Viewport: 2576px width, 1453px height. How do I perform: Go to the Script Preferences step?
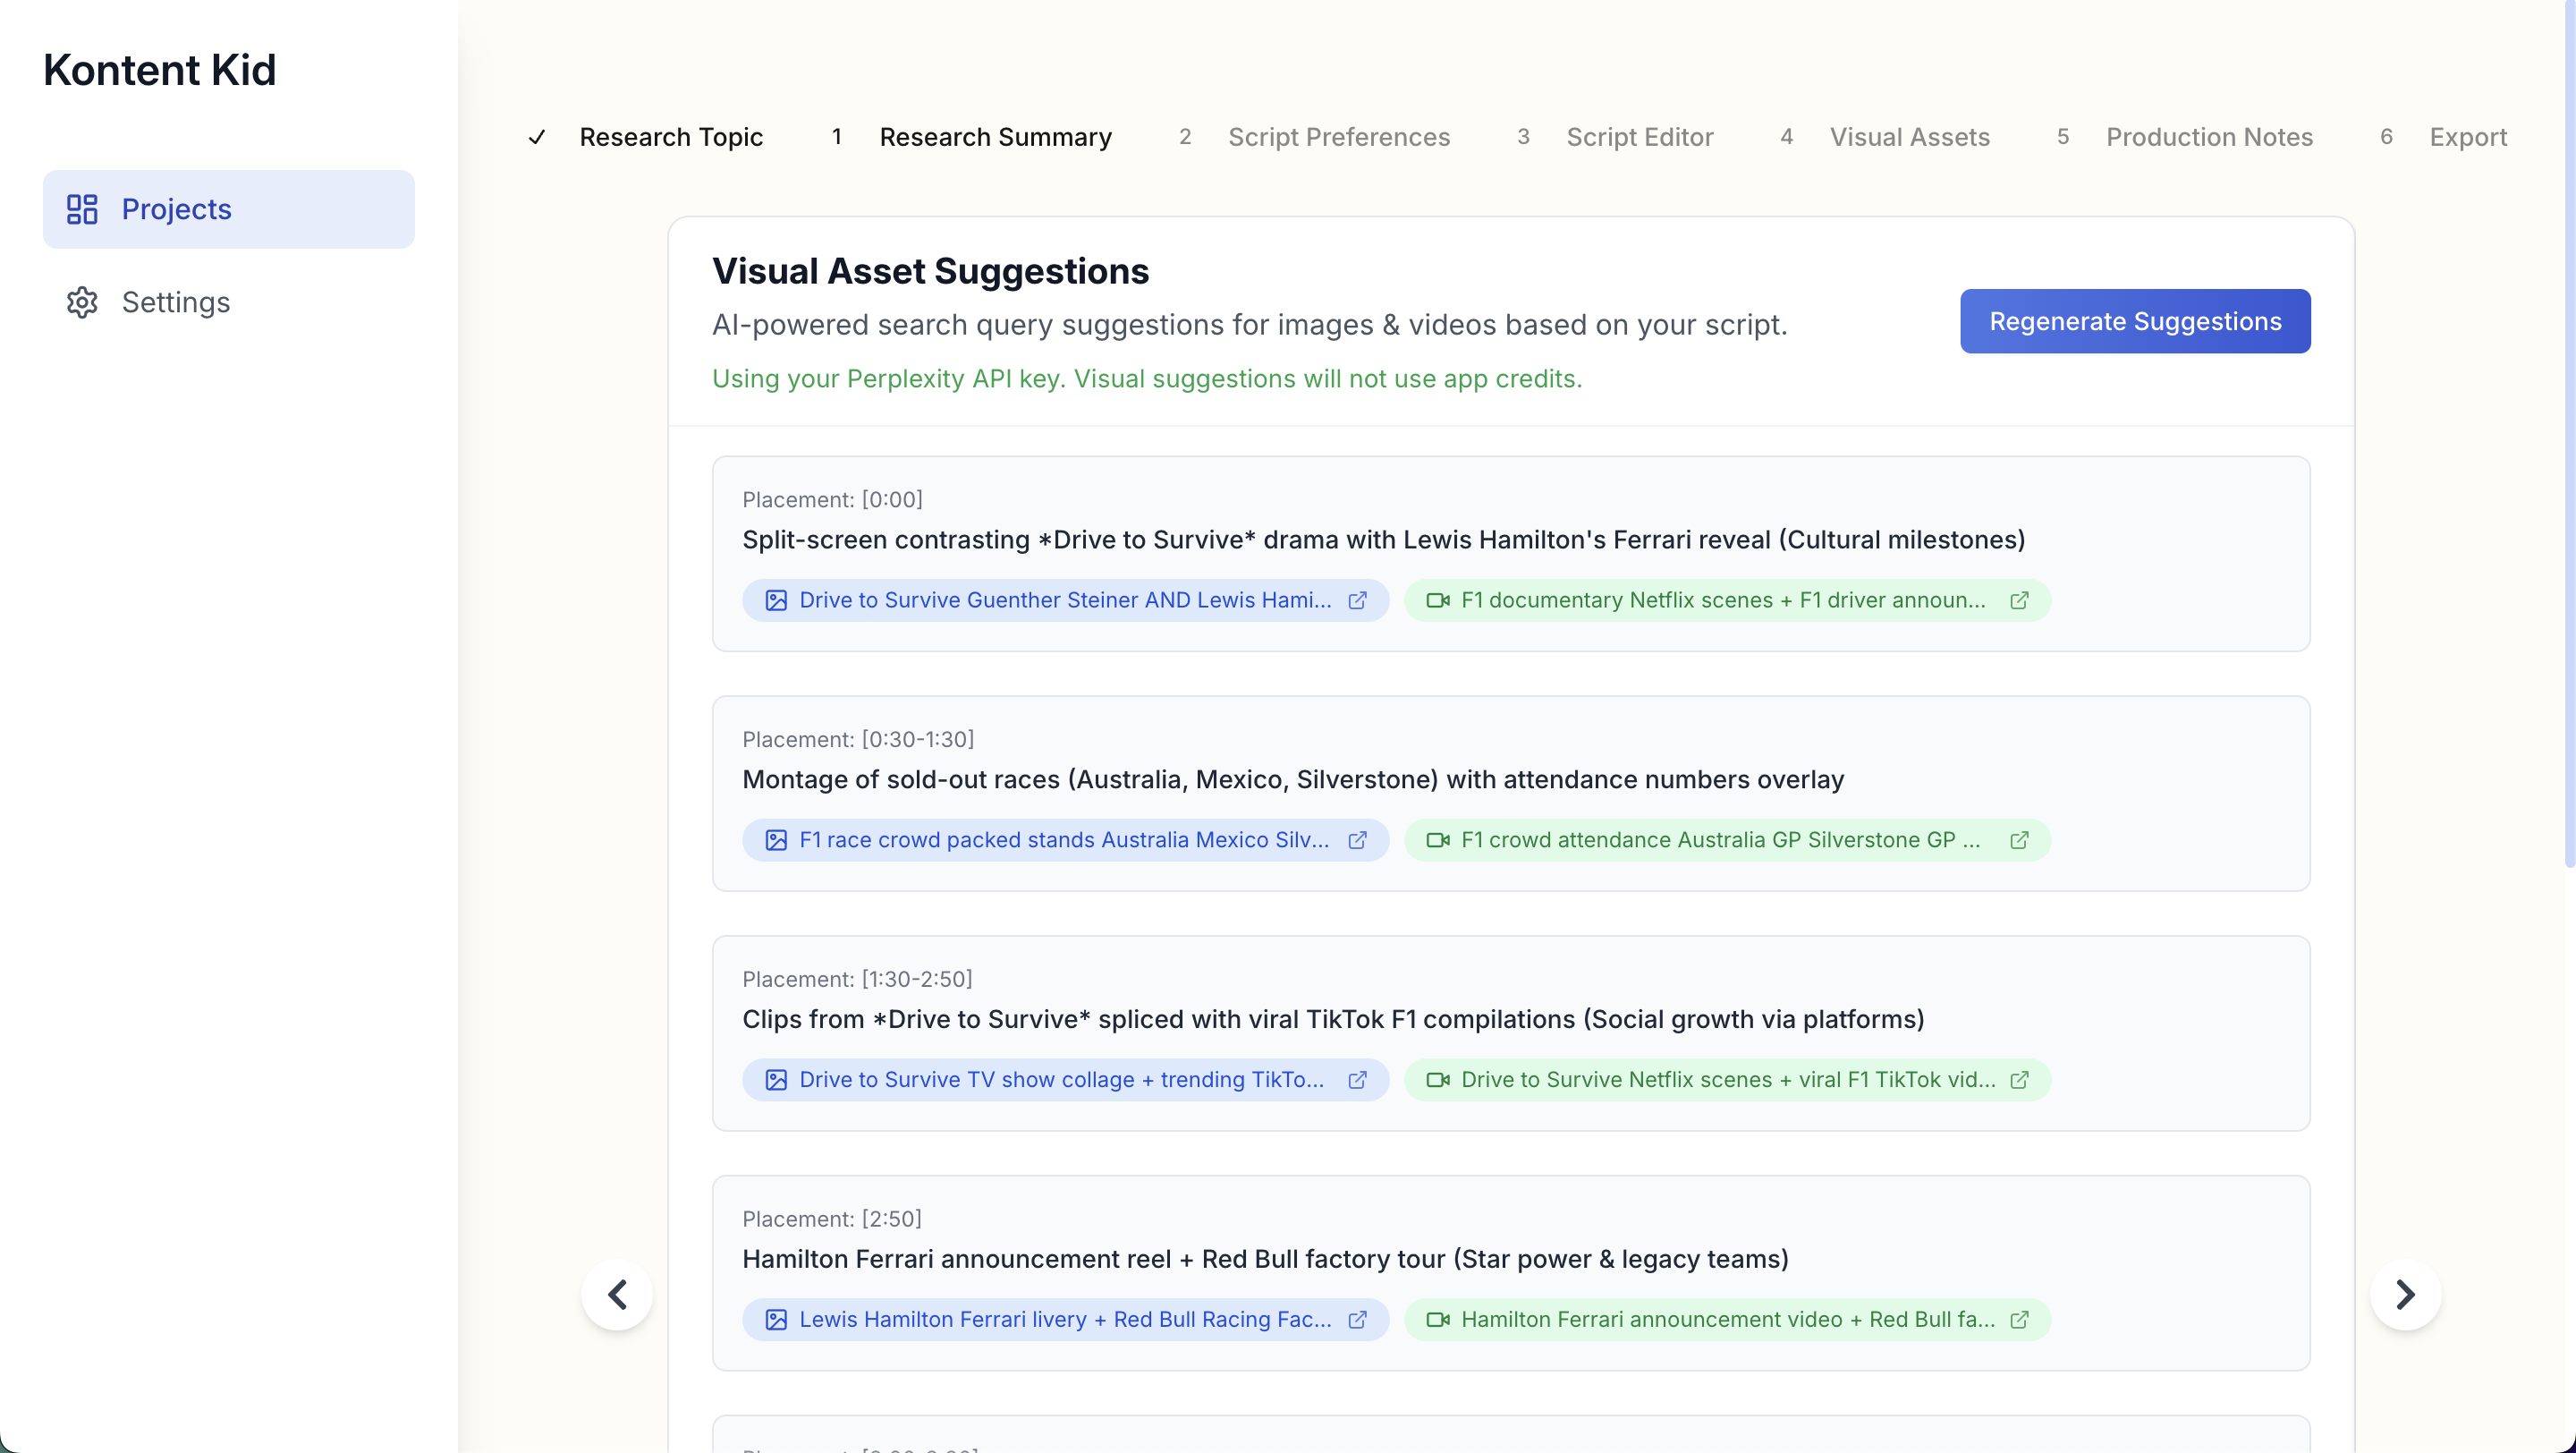click(1338, 137)
